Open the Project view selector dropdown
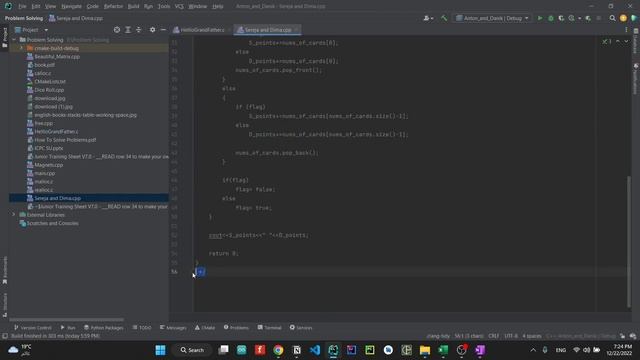The width and height of the screenshot is (640, 360). 32,30
